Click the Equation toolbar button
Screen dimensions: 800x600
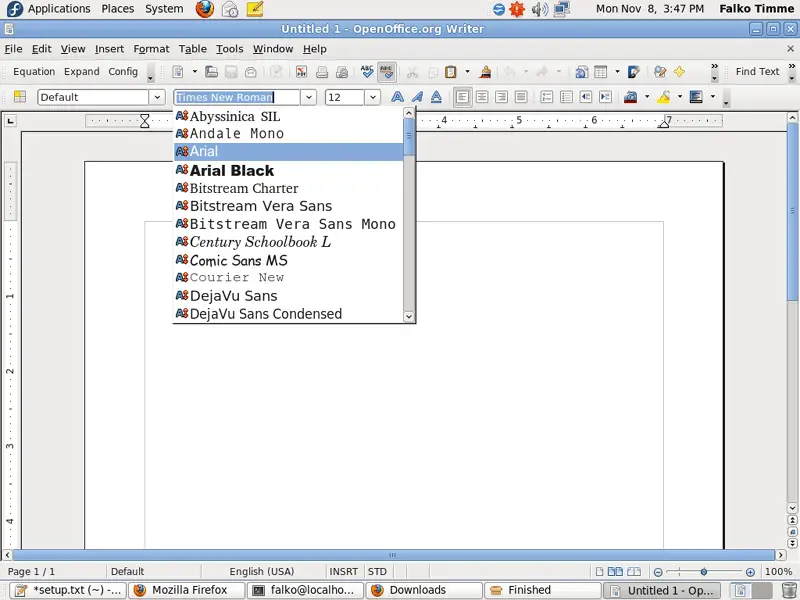click(x=34, y=71)
